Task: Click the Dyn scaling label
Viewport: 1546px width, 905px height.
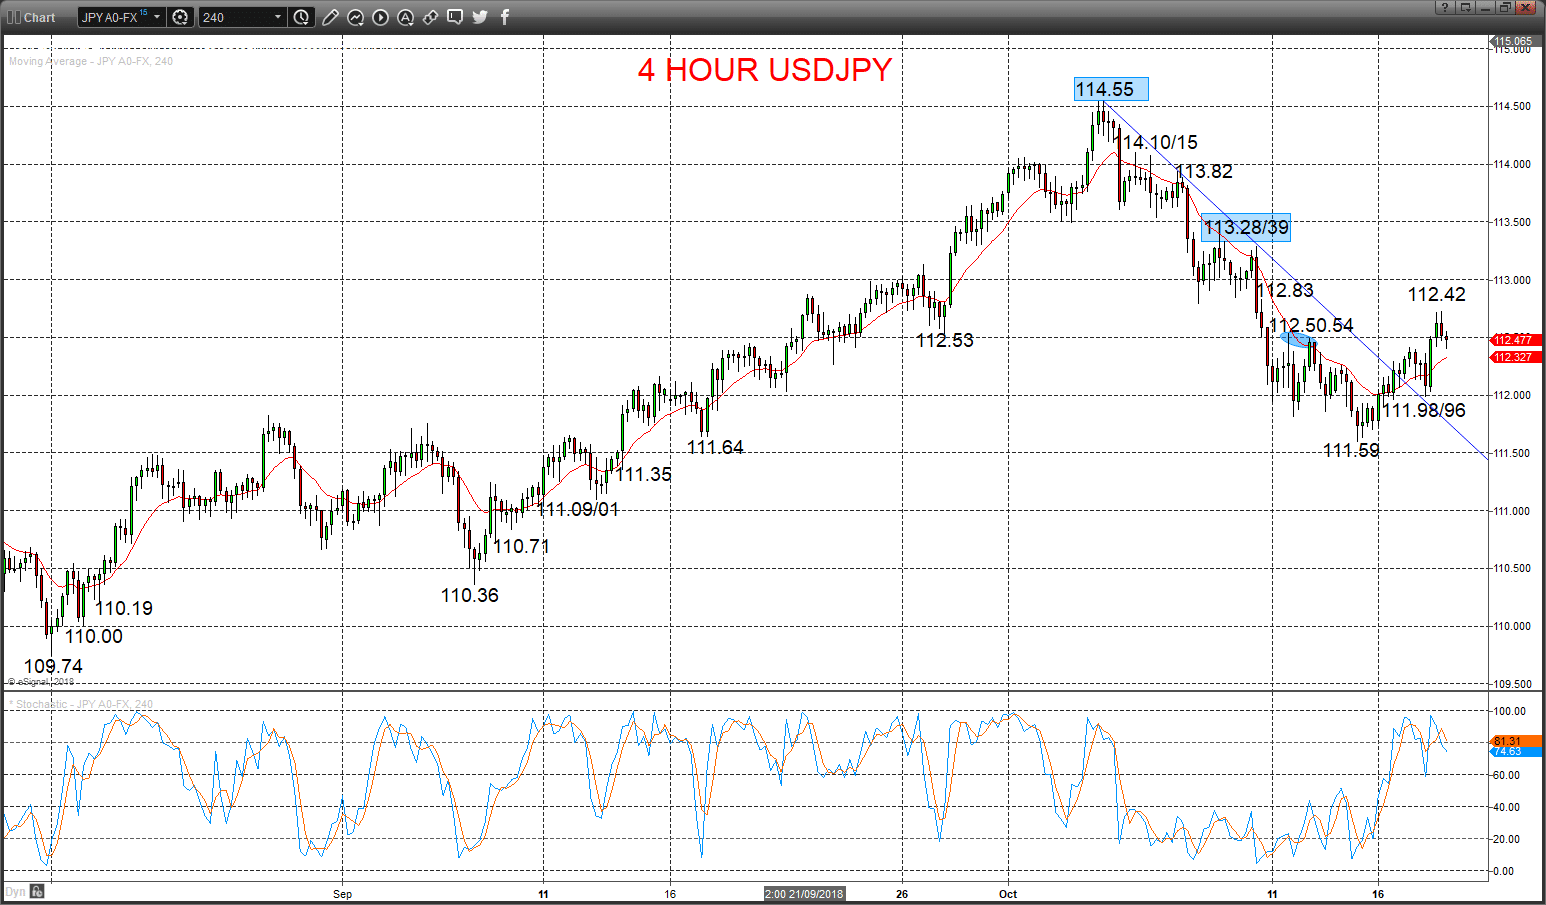Action: coord(16,892)
